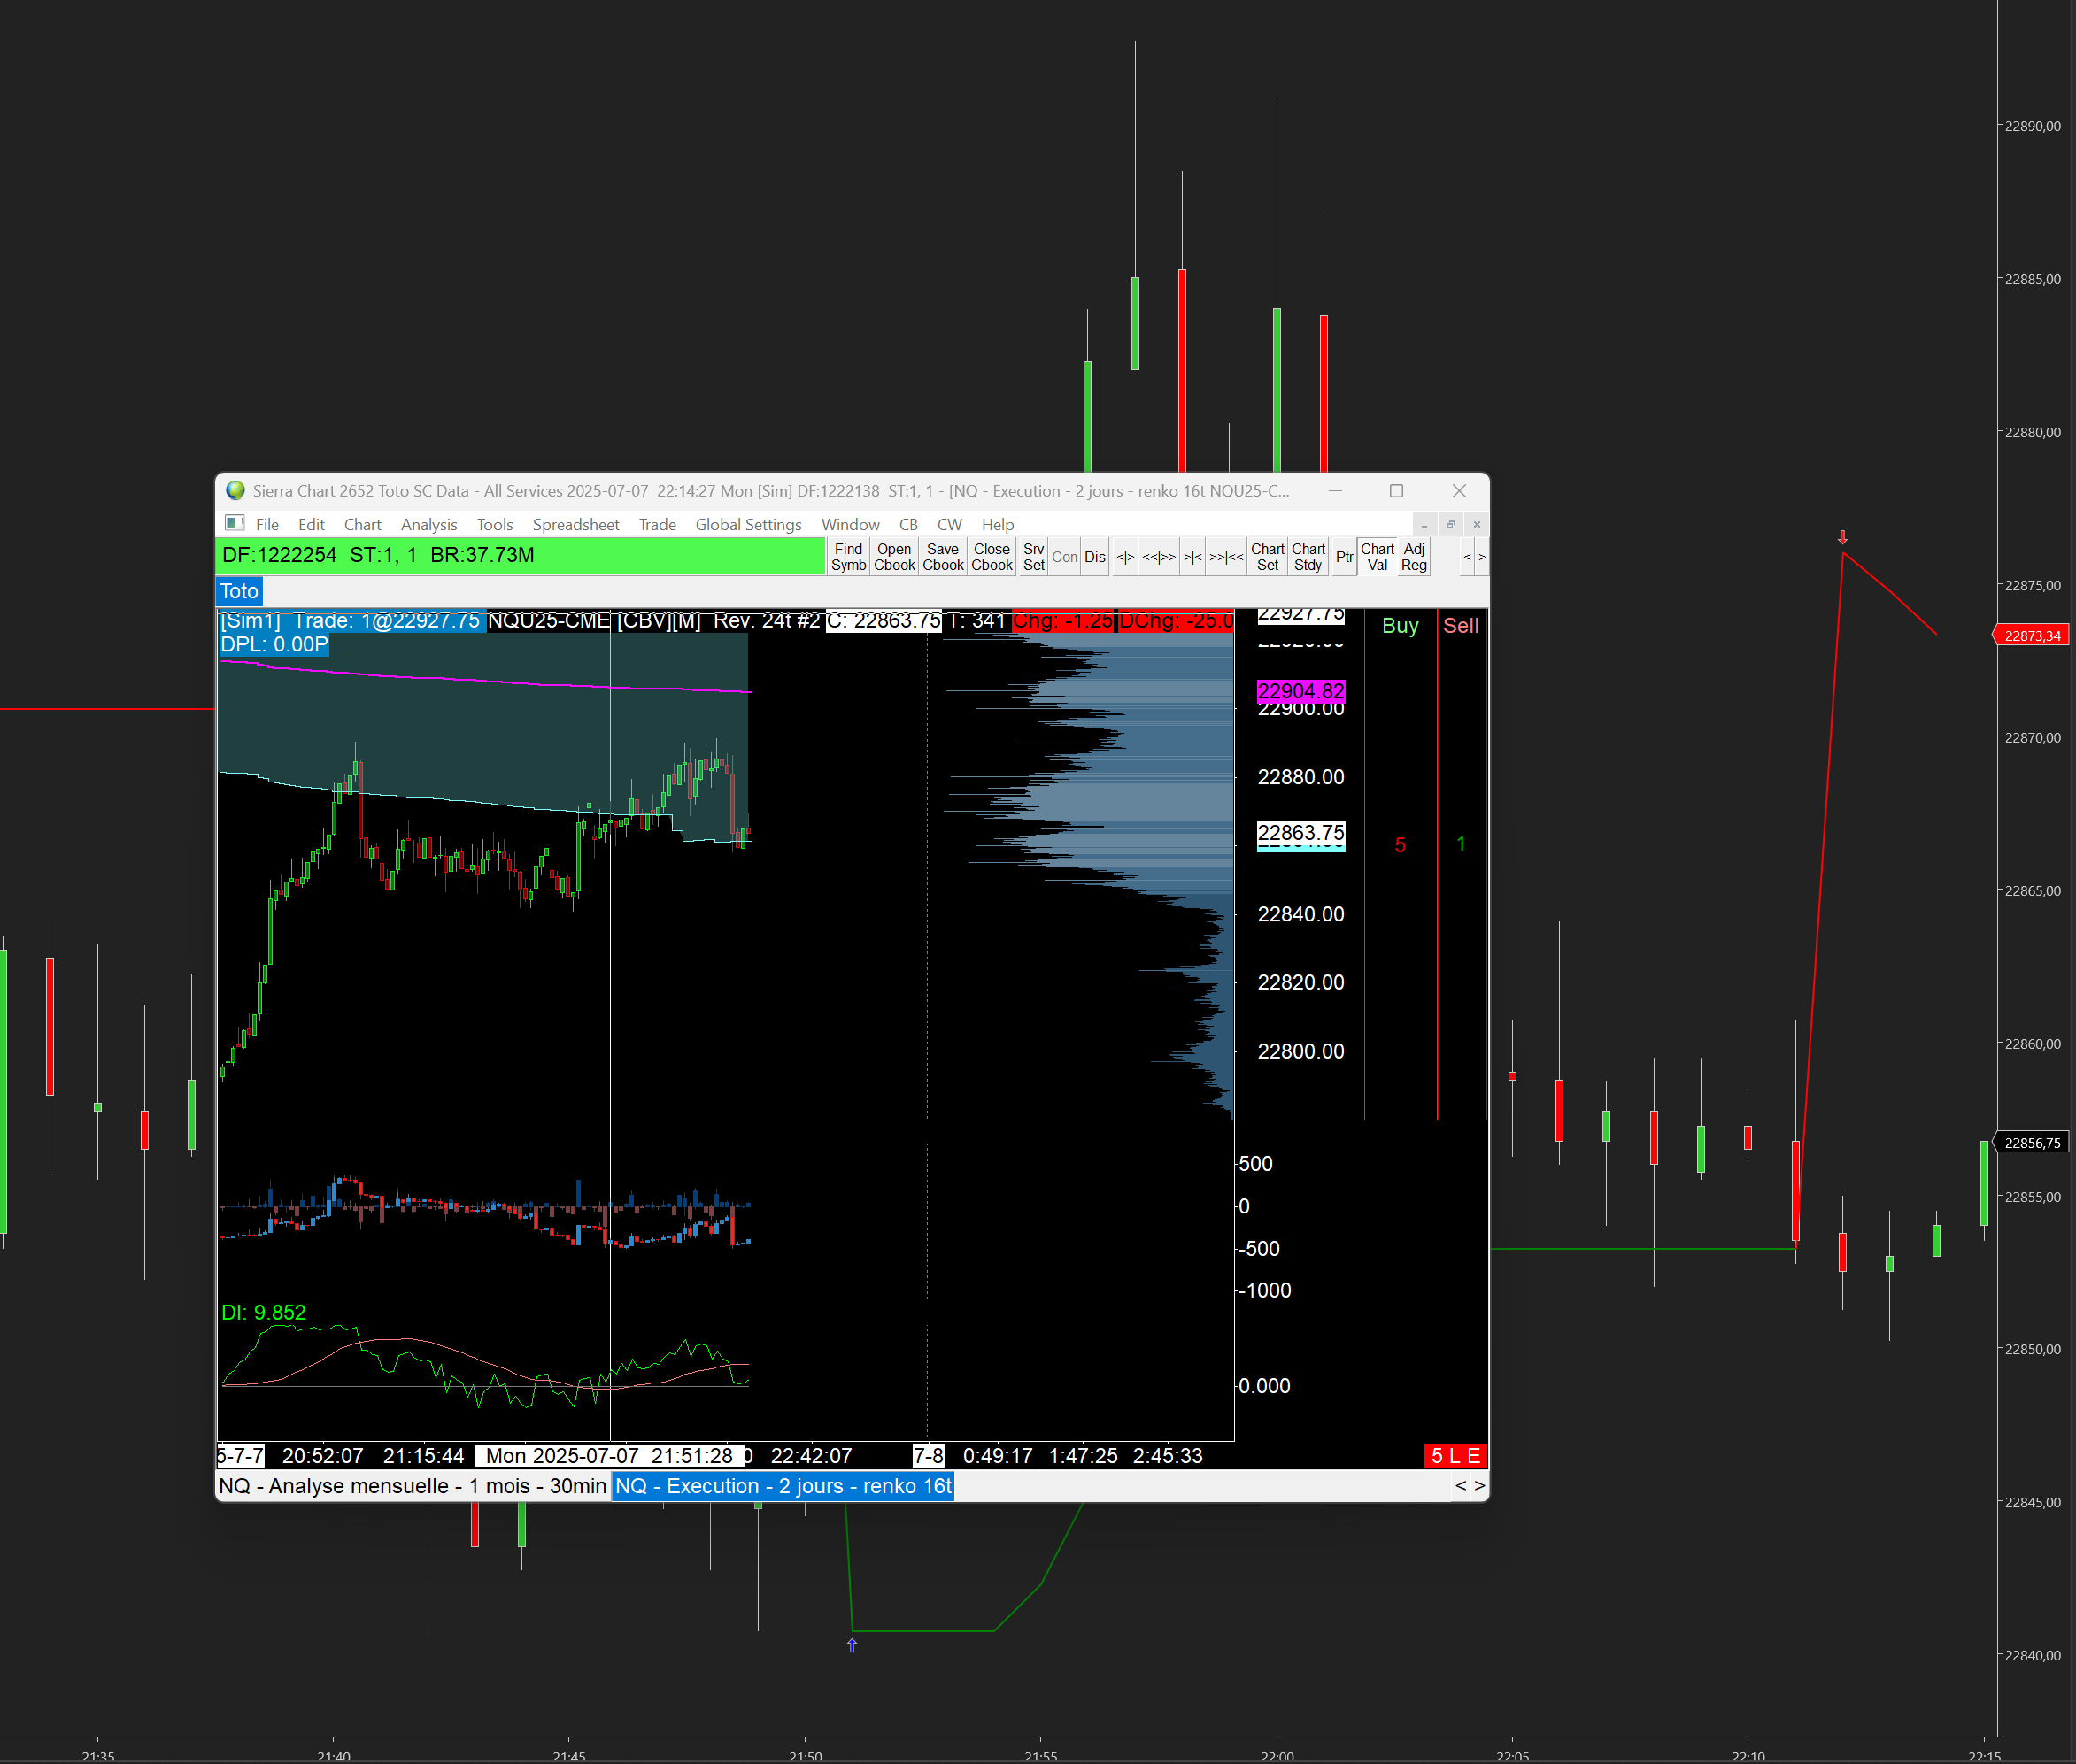Viewport: 2076px width, 1764px height.
Task: Toggle the Chart Val tool mode
Action: (1377, 557)
